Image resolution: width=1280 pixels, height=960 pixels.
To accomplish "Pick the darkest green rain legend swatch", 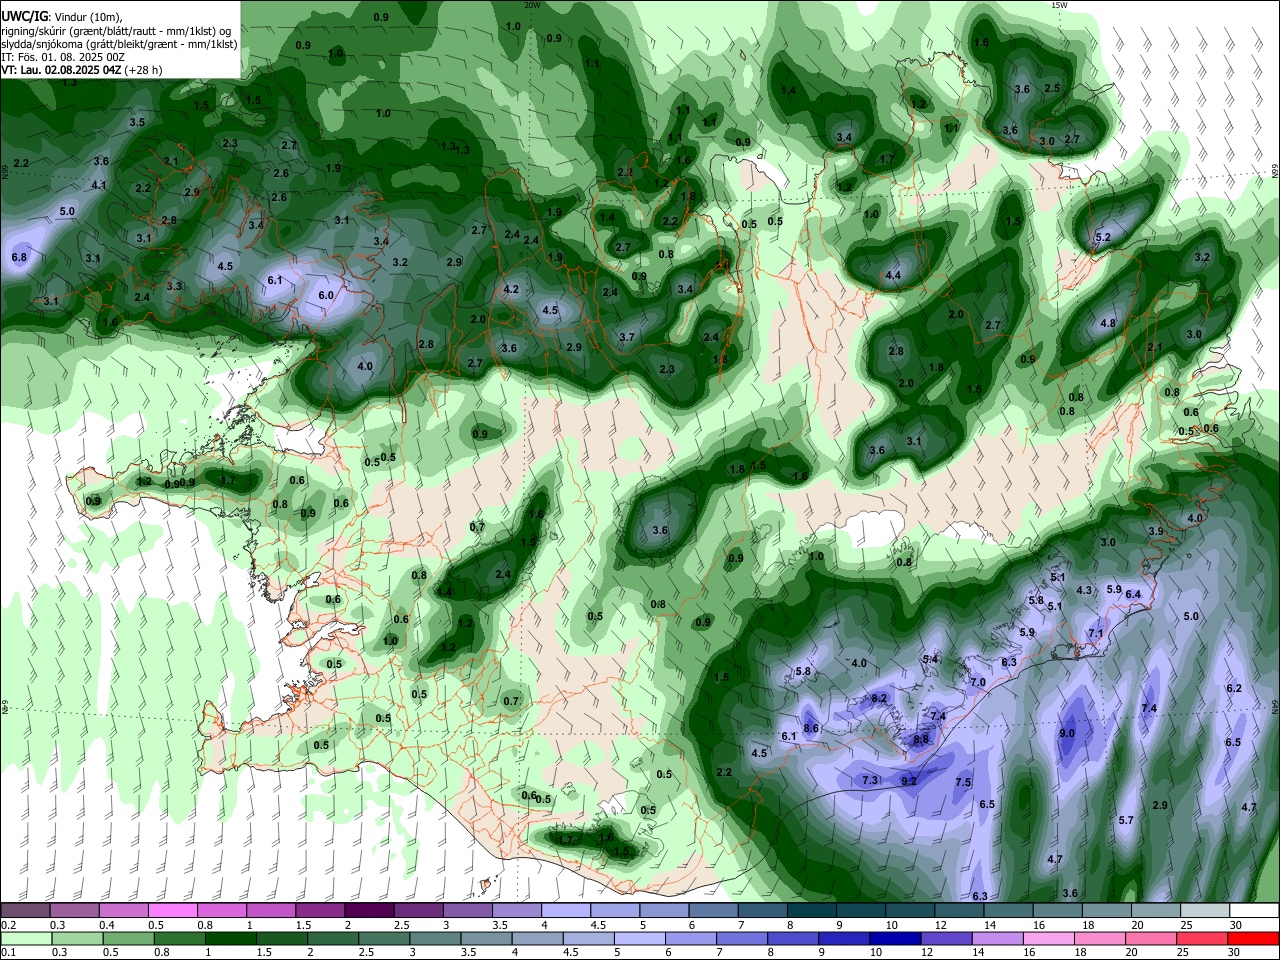I will click(229, 939).
